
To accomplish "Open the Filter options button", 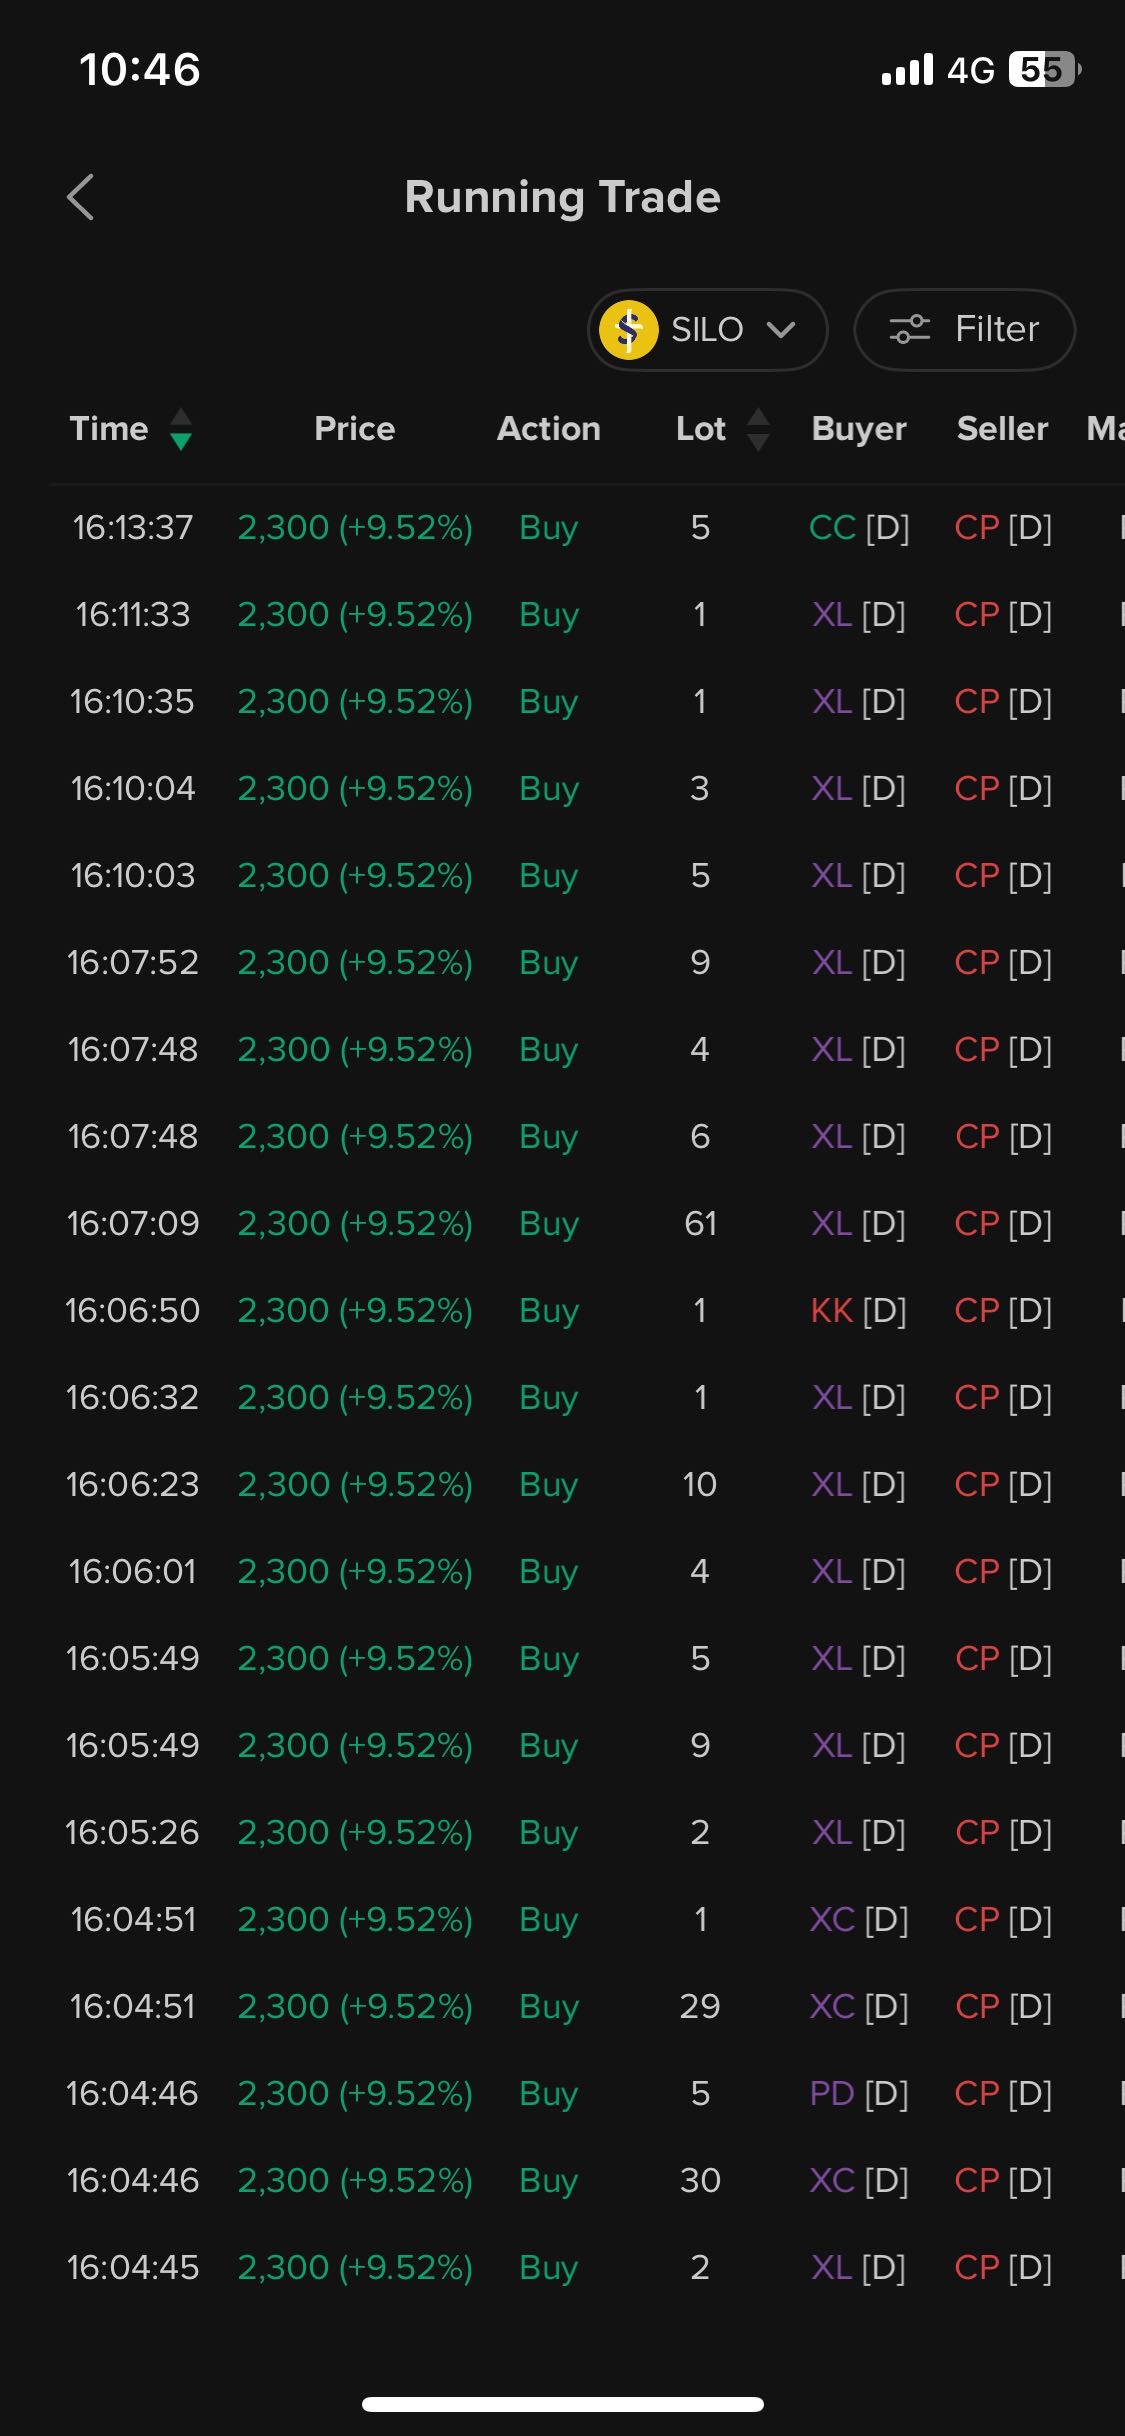I will [964, 330].
